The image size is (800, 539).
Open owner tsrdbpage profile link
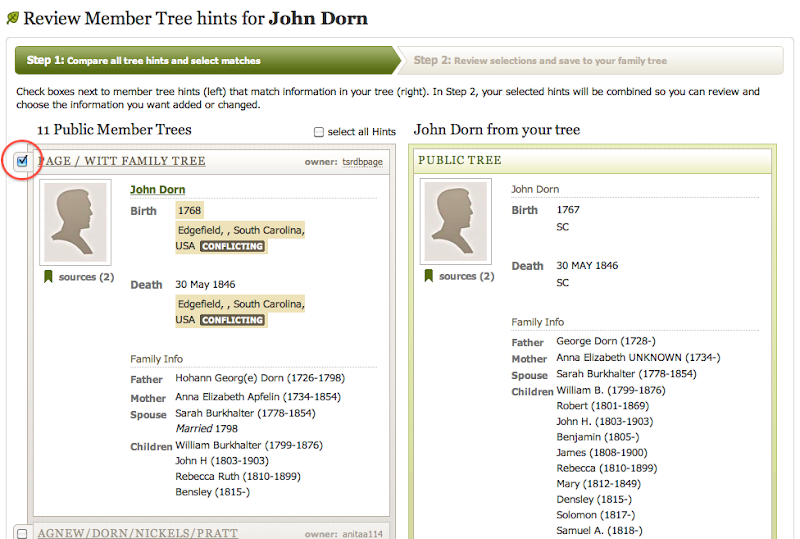[362, 162]
